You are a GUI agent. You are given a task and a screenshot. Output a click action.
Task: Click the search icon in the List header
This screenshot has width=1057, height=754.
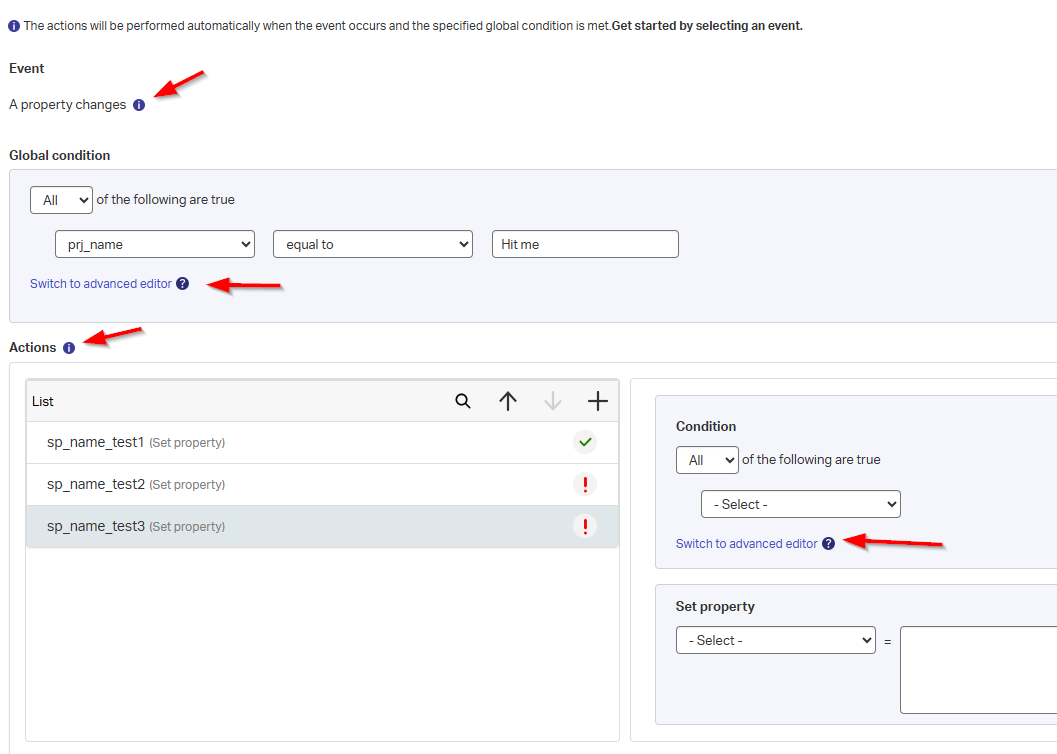coord(463,401)
